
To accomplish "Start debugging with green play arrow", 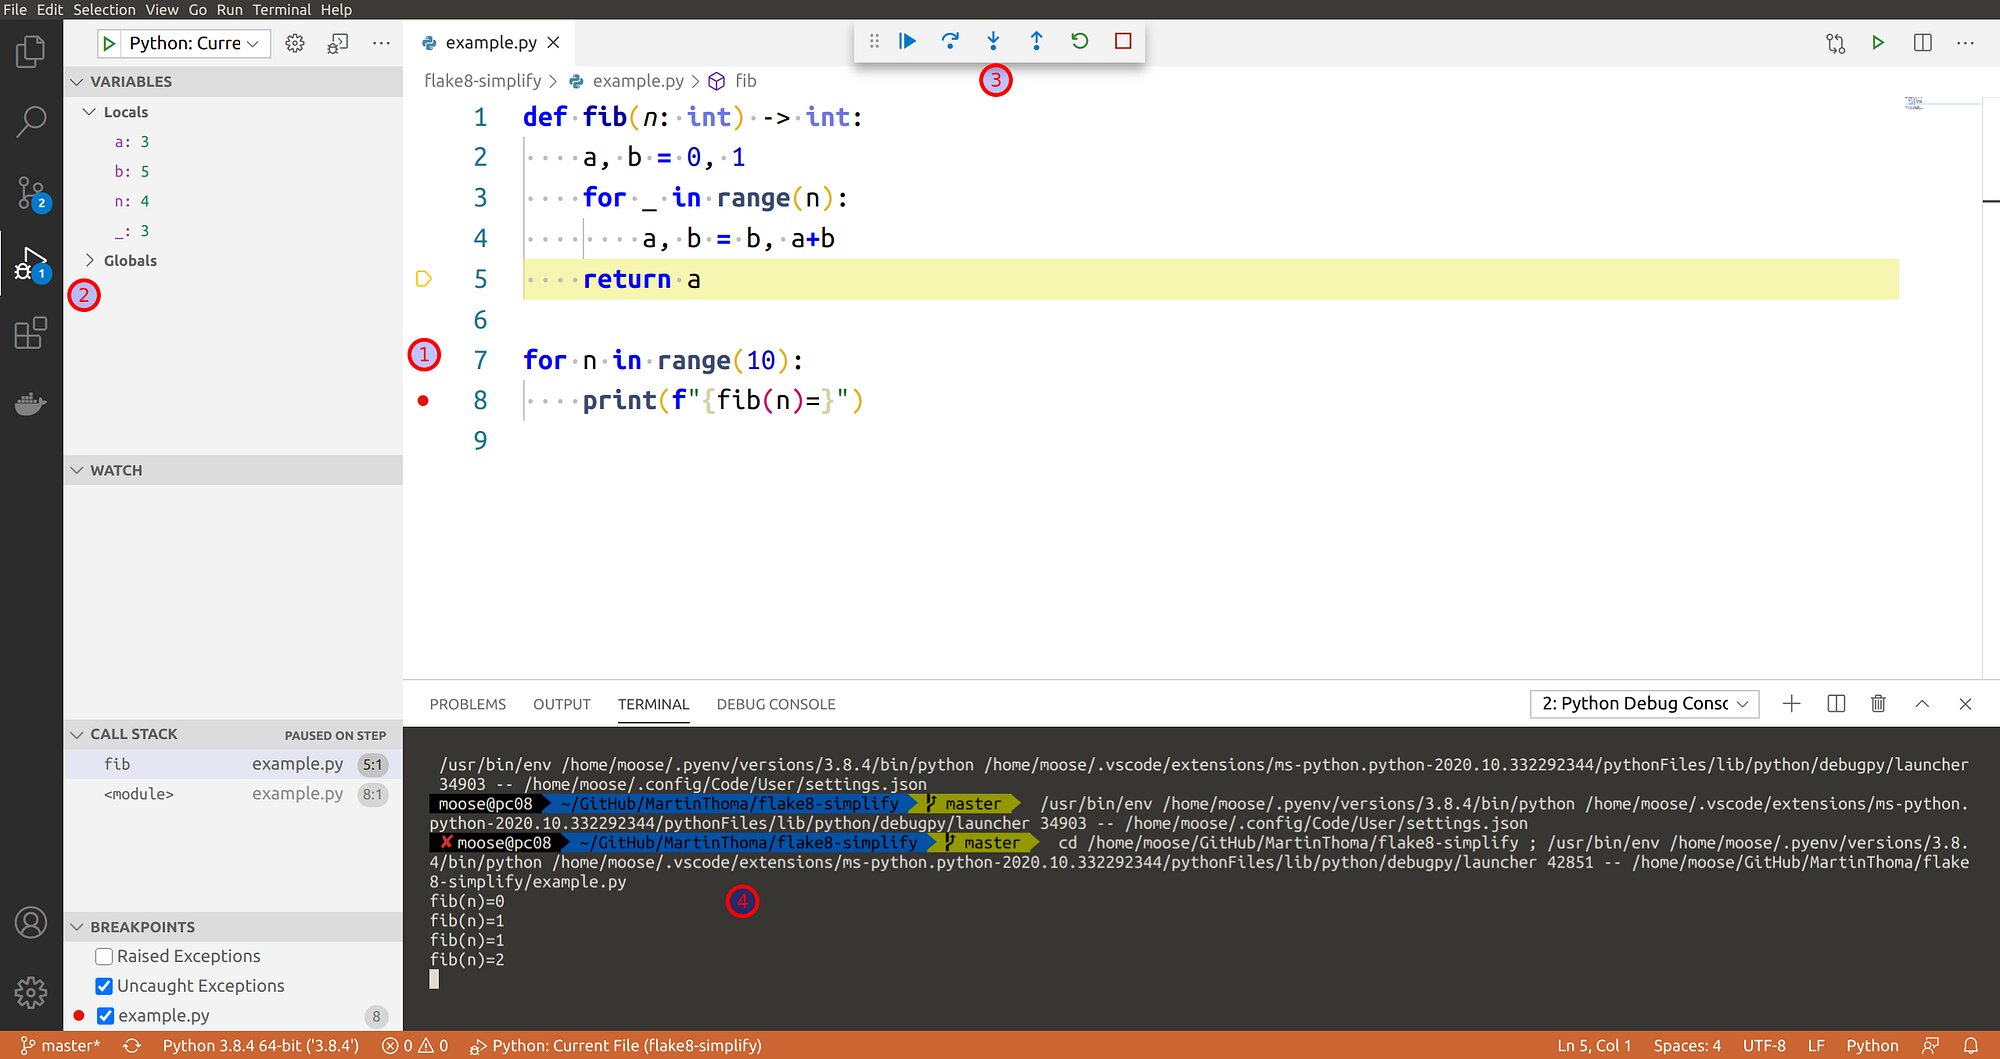I will [x=110, y=43].
